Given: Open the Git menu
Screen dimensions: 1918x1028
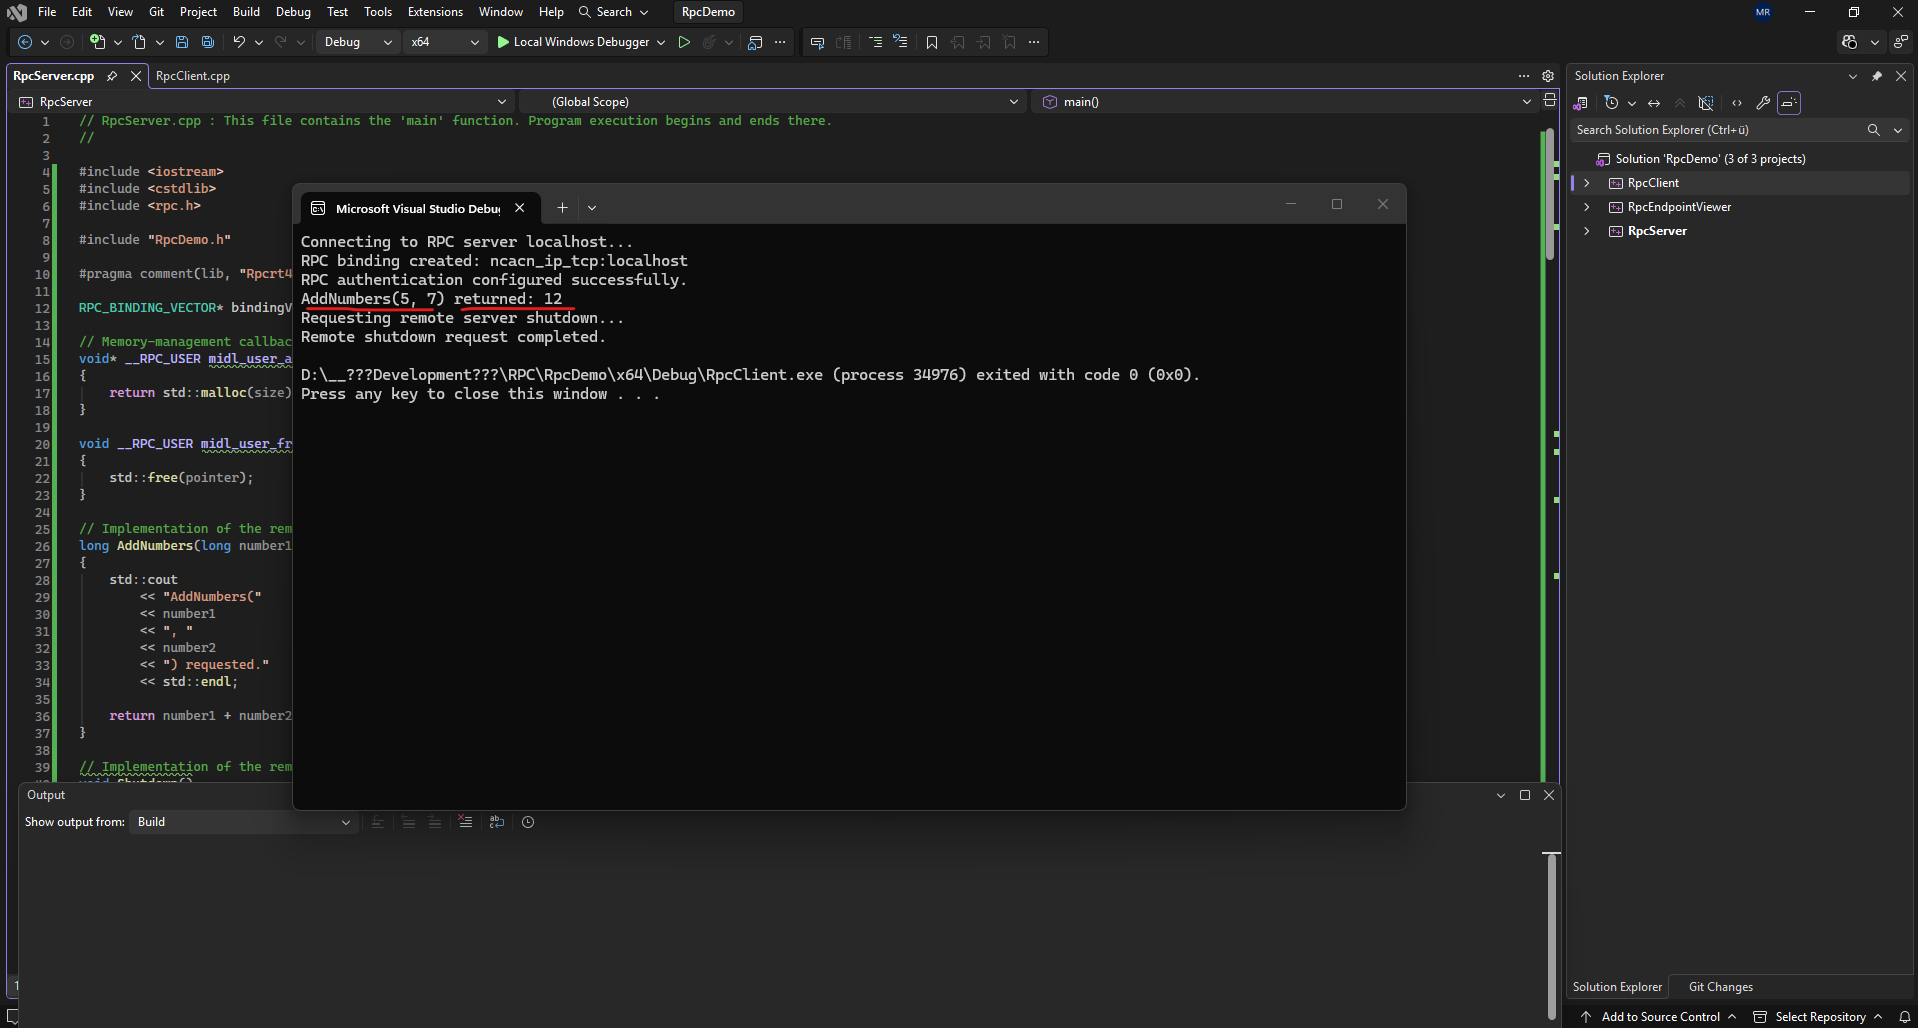Looking at the screenshot, I should [156, 12].
